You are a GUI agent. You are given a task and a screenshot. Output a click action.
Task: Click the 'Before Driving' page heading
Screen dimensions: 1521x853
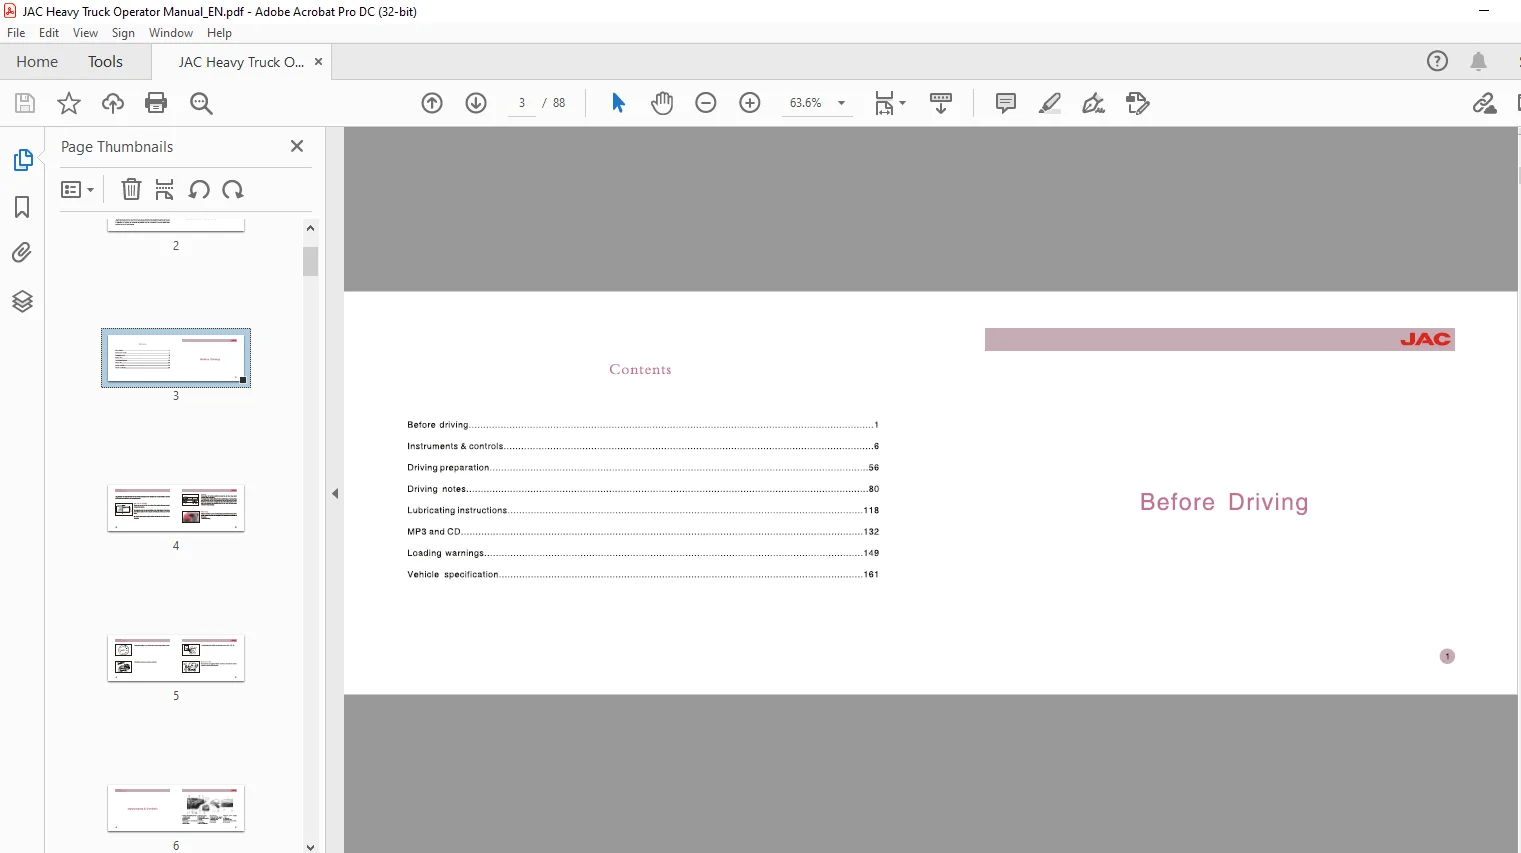(1224, 502)
